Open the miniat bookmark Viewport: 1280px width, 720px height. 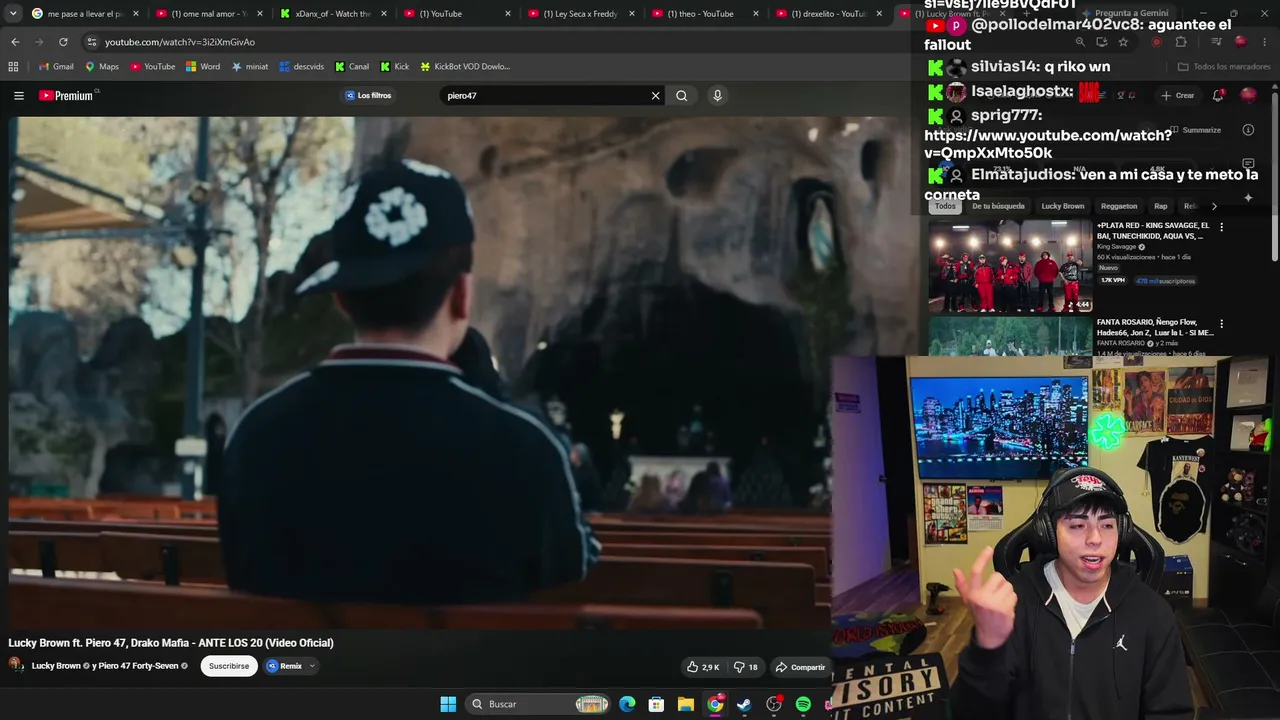click(x=250, y=67)
